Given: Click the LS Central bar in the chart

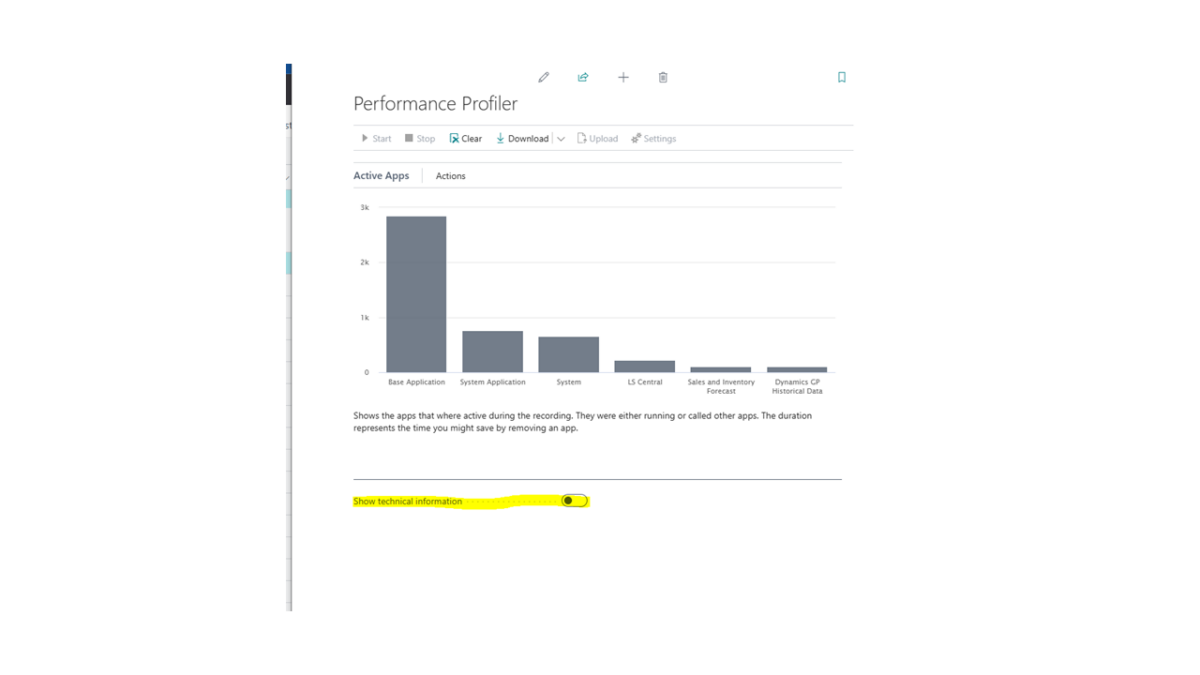Looking at the screenshot, I should (644, 367).
